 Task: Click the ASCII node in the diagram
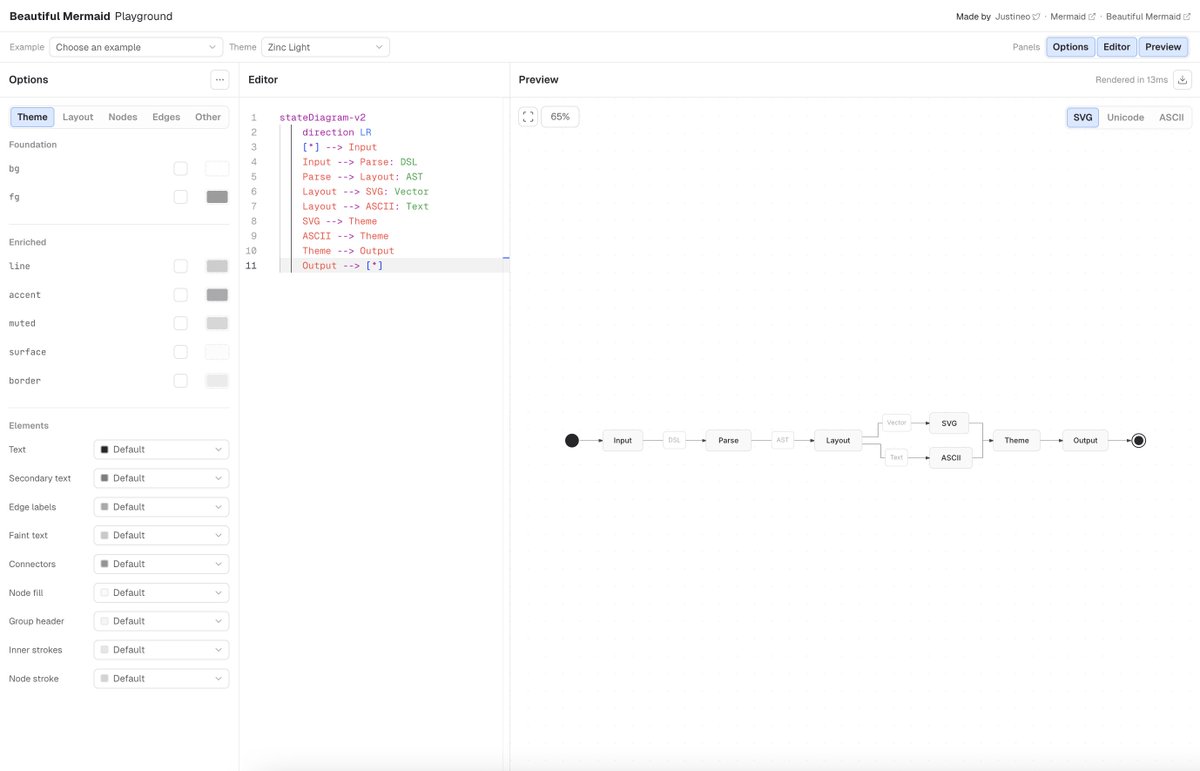pyautogui.click(x=950, y=457)
